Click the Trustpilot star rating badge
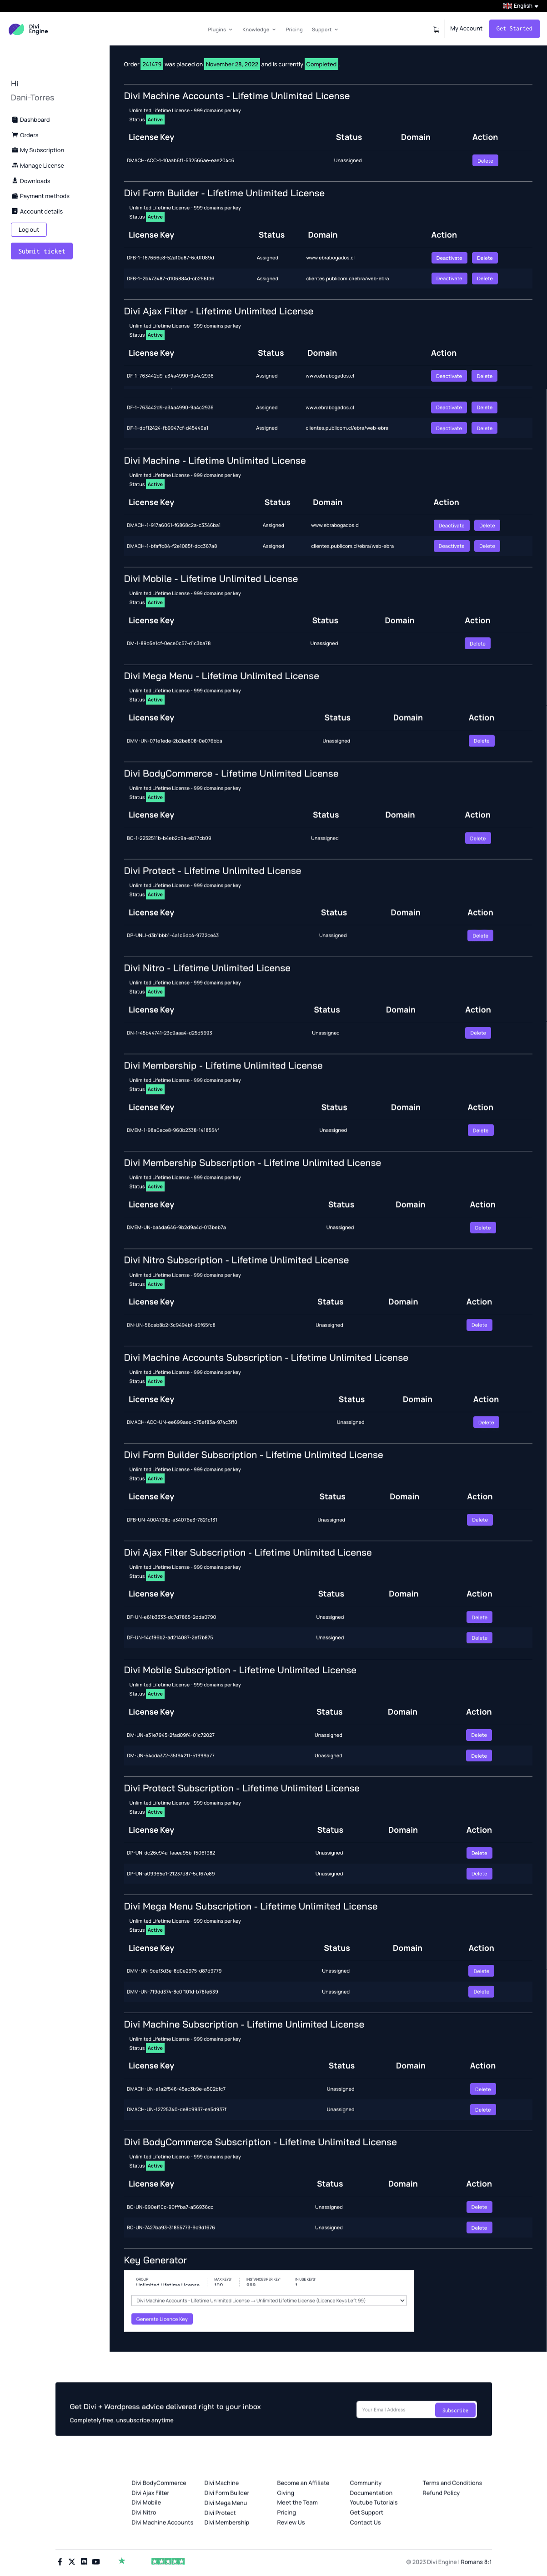 point(168,2561)
